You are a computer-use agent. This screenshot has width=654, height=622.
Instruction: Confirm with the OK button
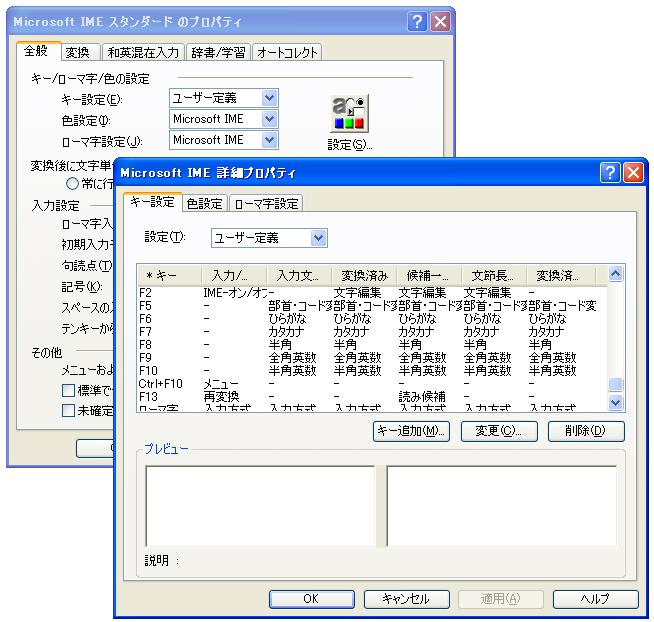pyautogui.click(x=312, y=599)
